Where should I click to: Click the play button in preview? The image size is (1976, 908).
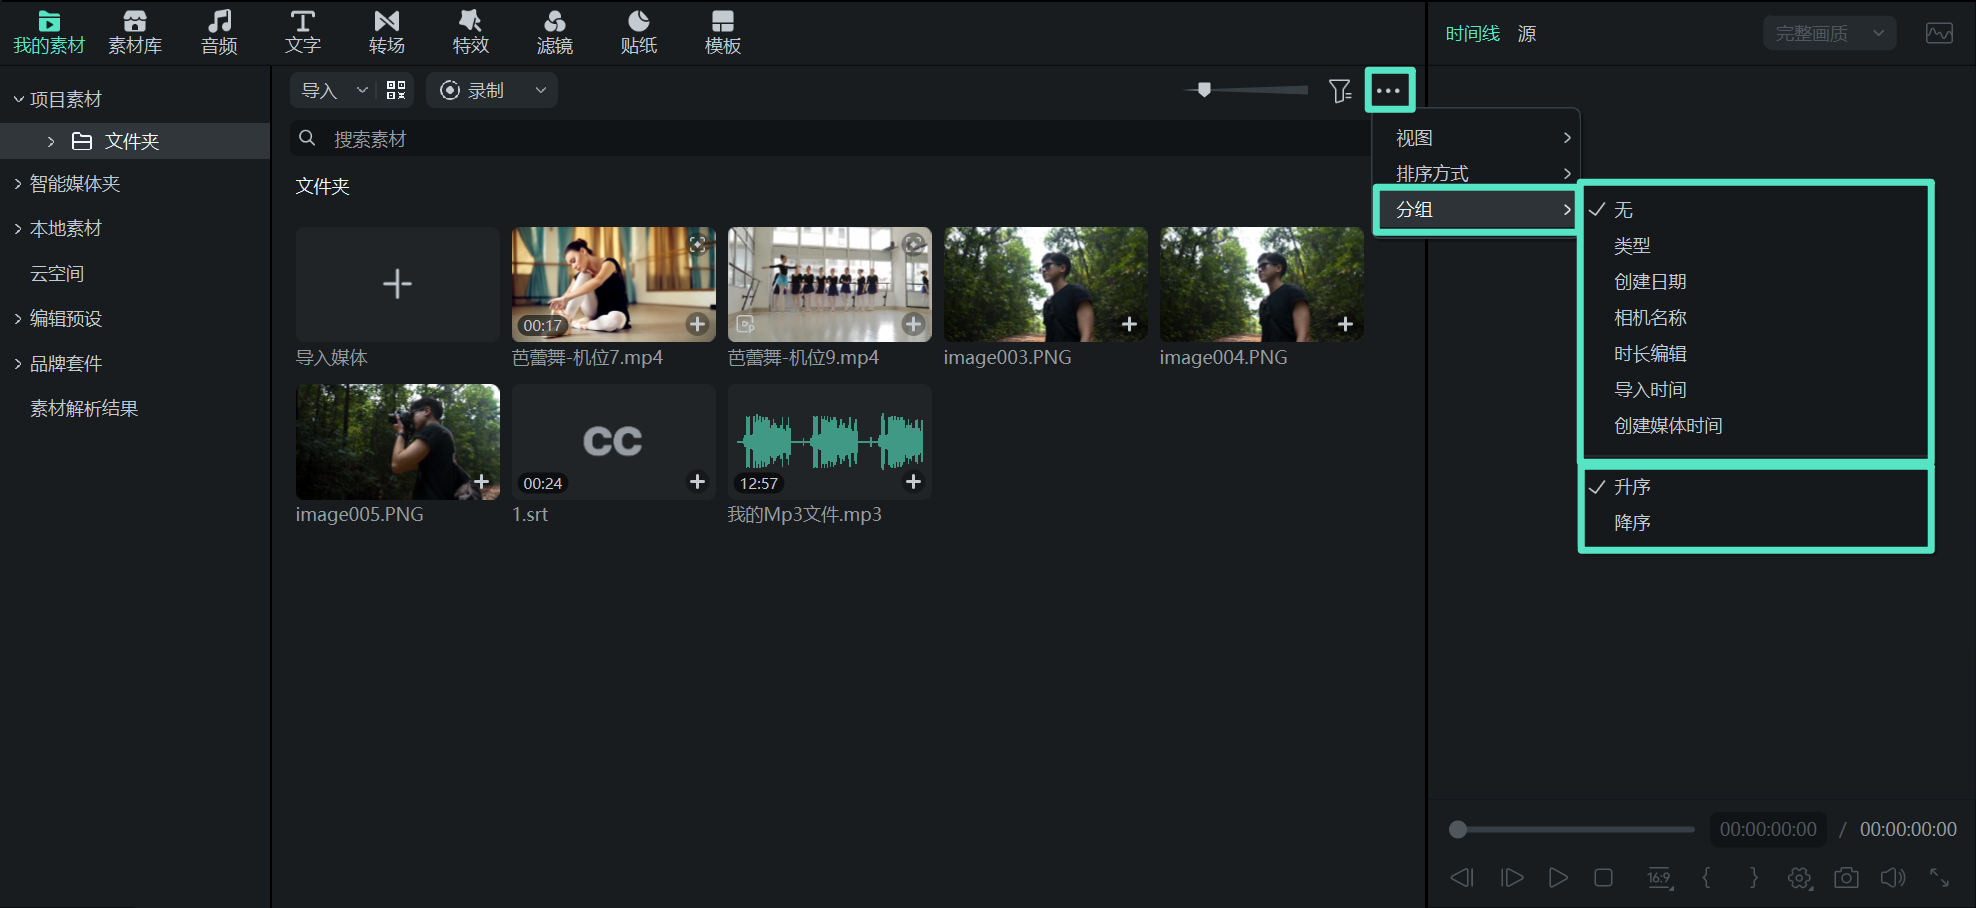click(x=1558, y=877)
